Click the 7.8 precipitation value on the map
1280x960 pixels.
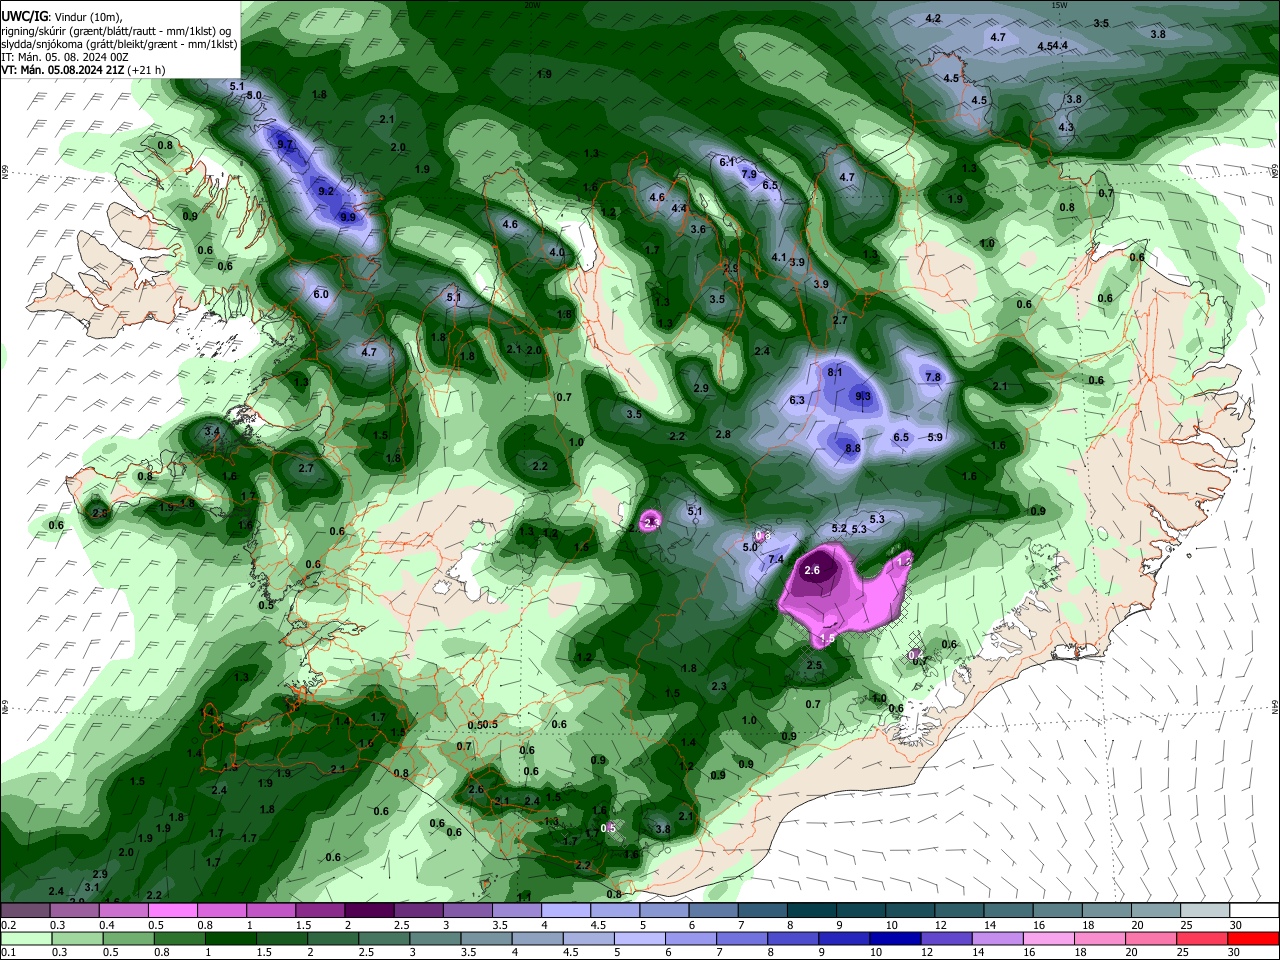(x=933, y=377)
